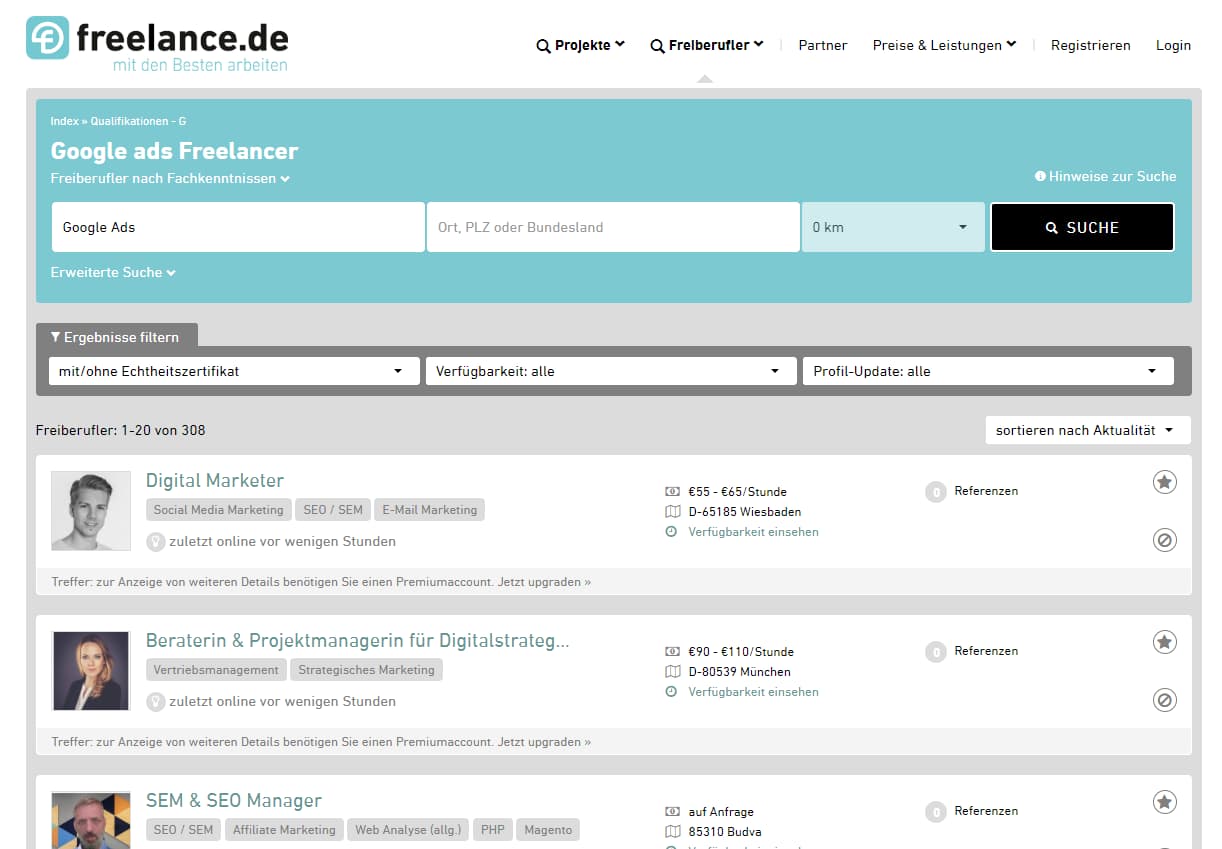Image resolution: width=1222 pixels, height=849 pixels.
Task: Click the Ort, PLZ oder Bundesland field
Action: click(613, 227)
